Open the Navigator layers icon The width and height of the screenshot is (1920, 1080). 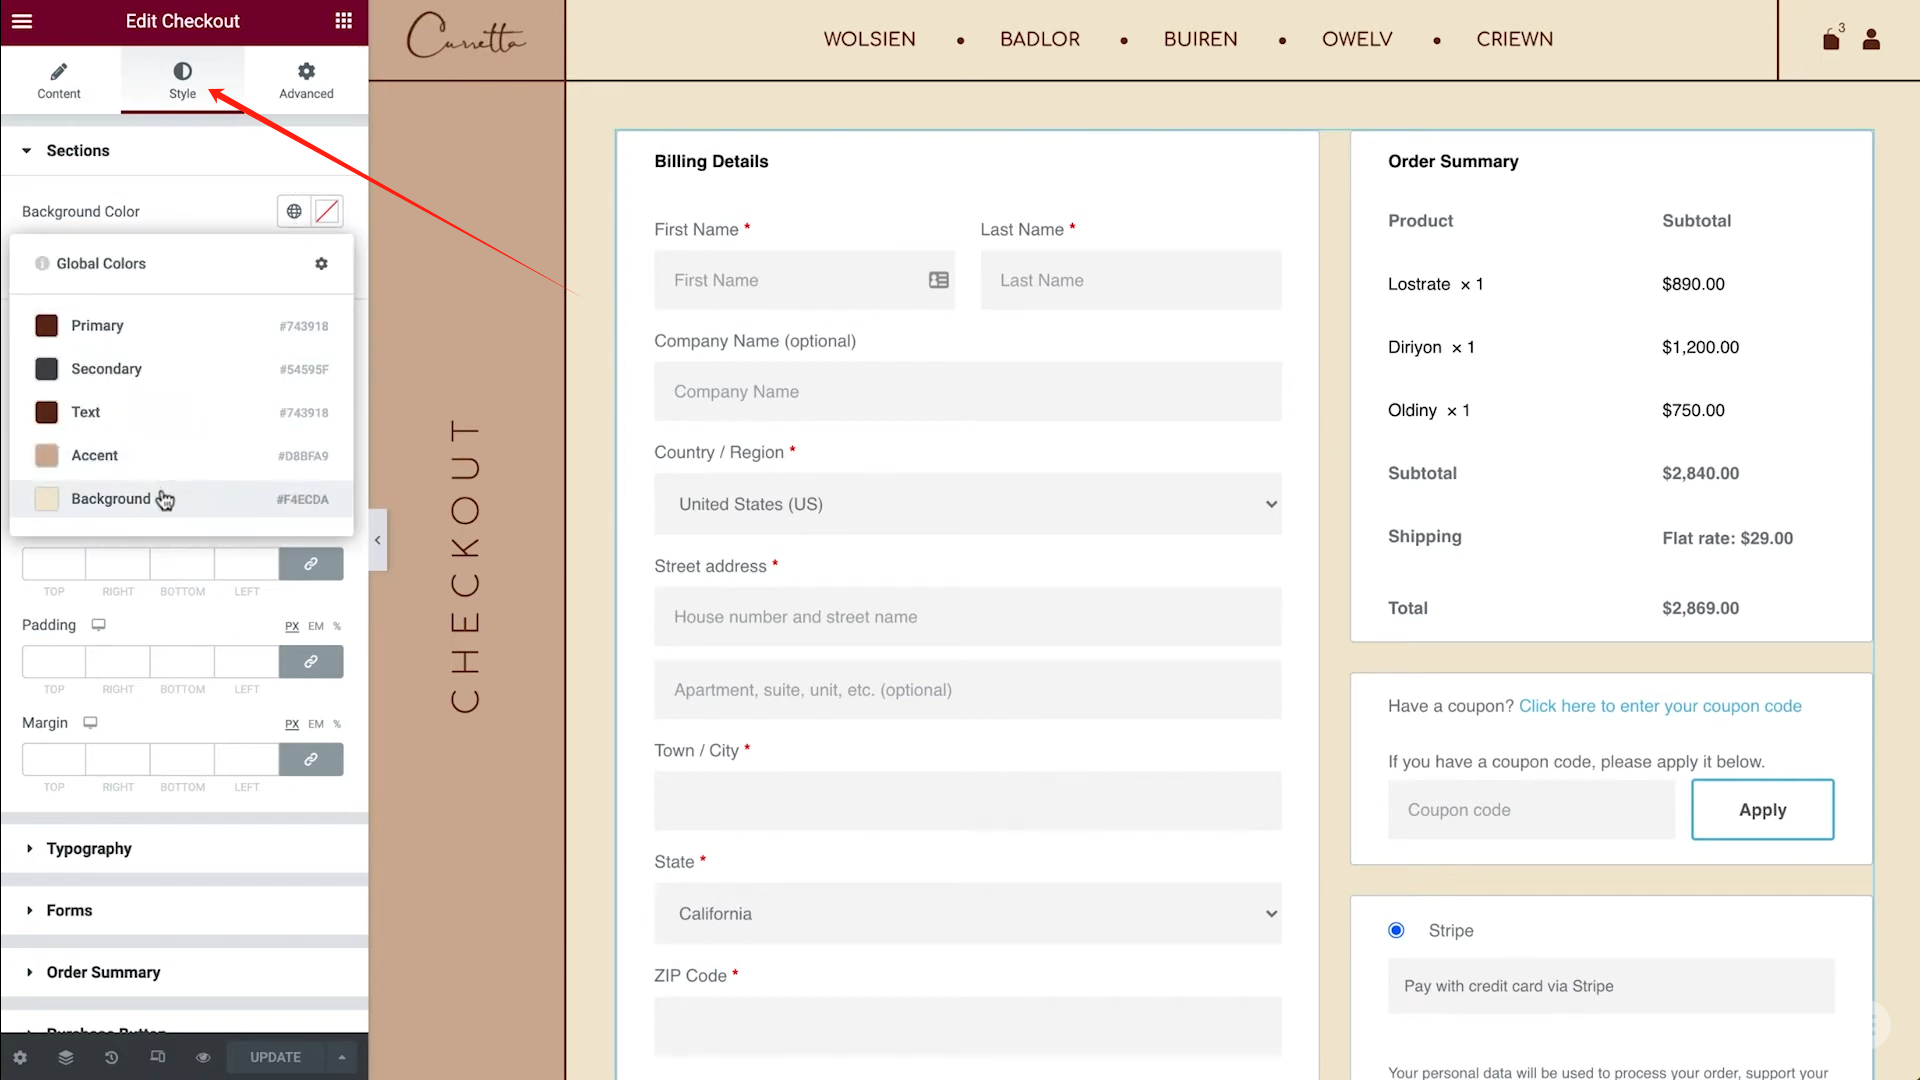pos(65,1057)
